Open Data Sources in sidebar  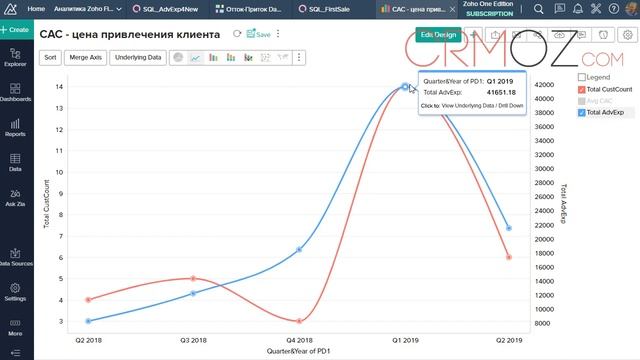[15, 257]
